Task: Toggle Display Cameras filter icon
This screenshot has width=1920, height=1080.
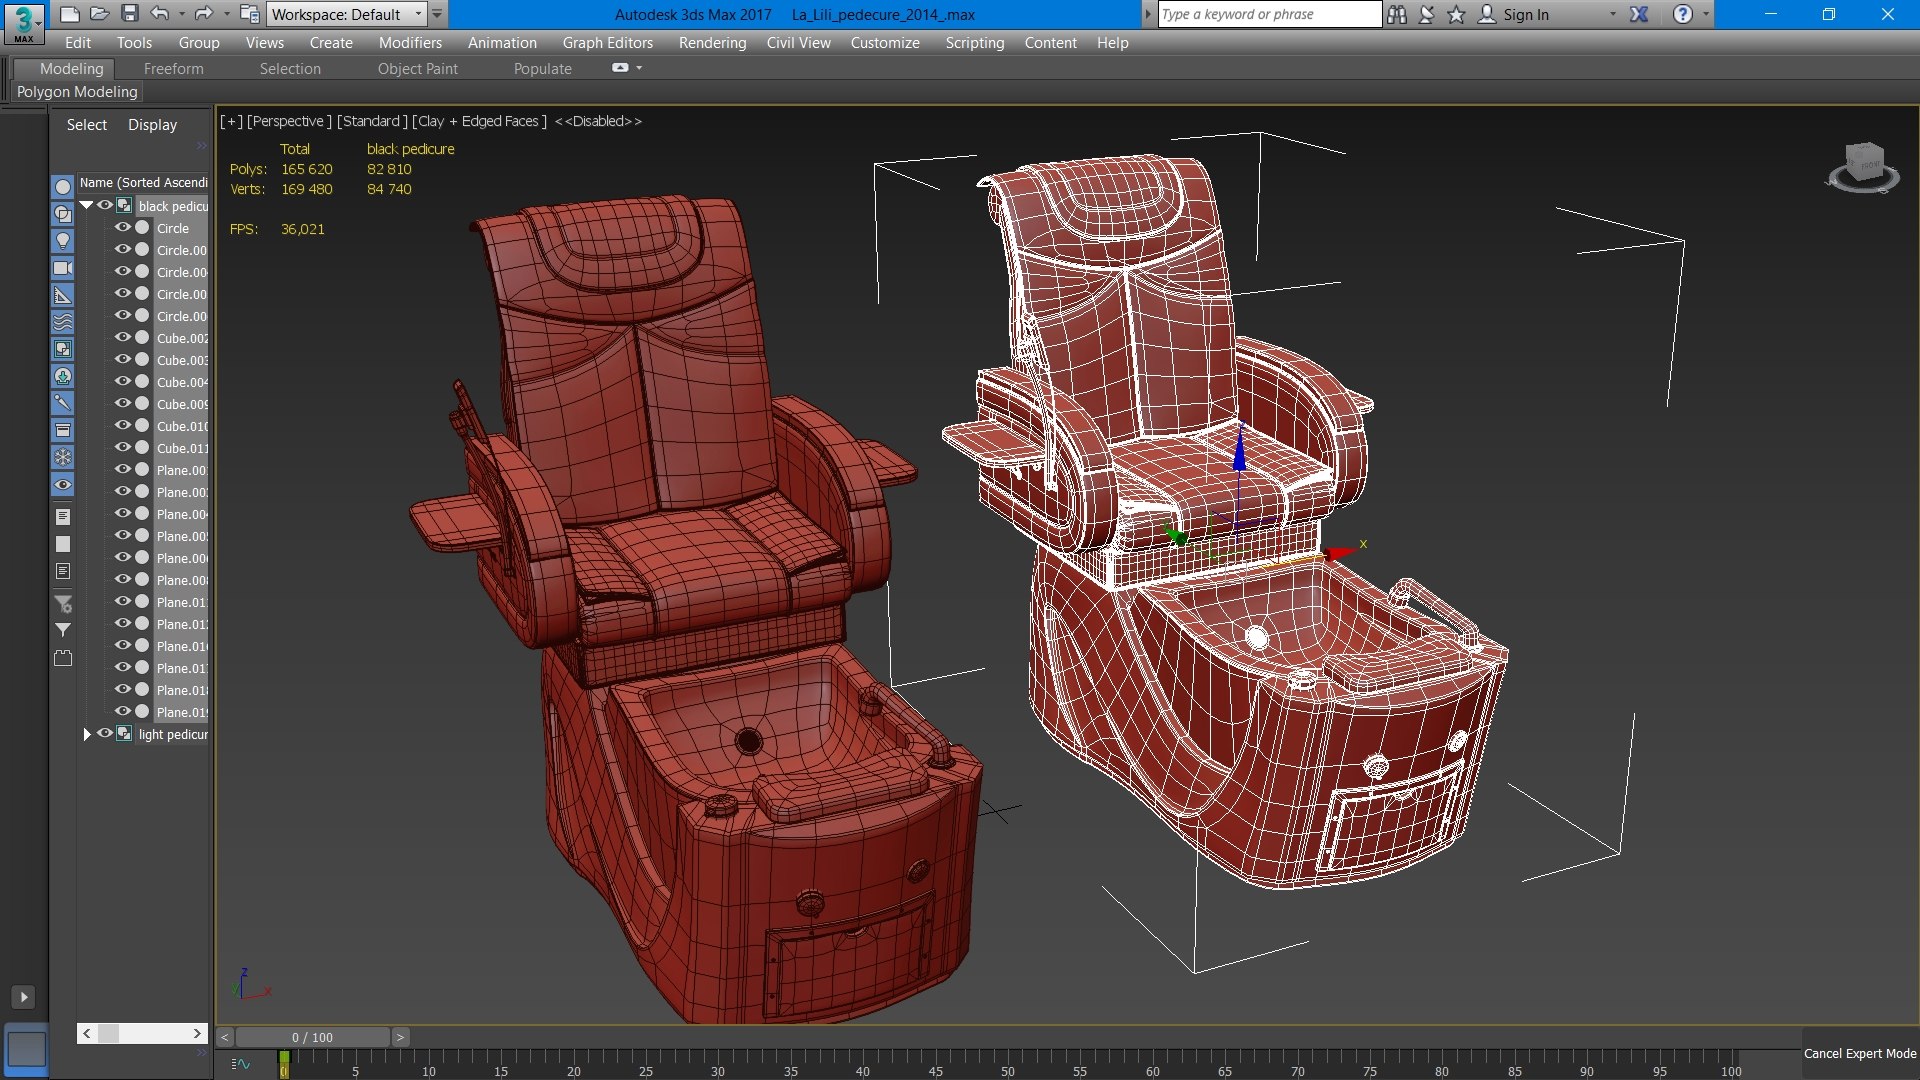Action: pos(63,268)
